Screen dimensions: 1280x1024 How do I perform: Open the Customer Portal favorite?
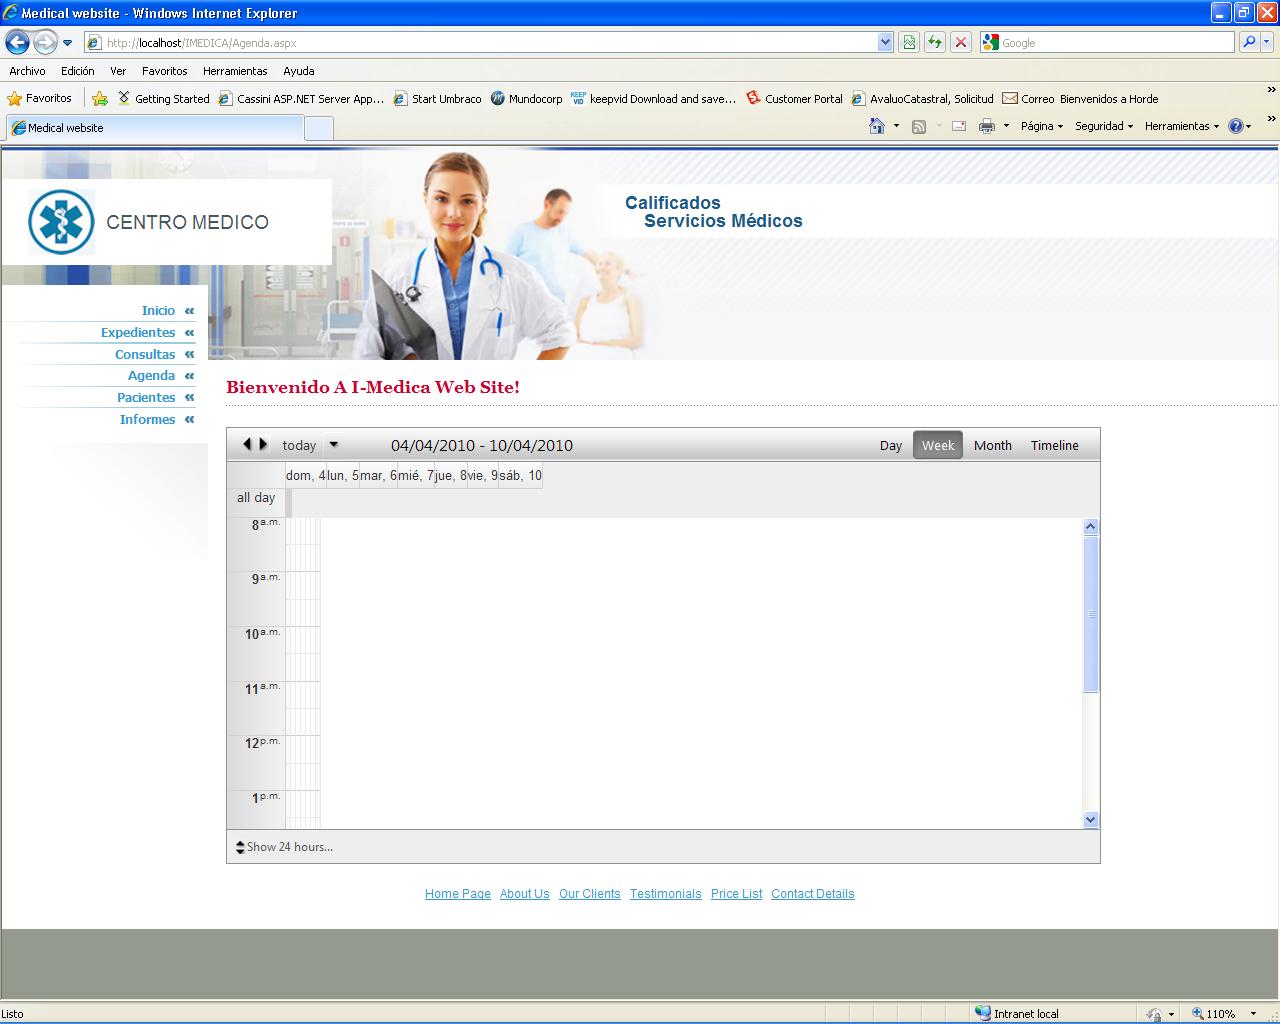(795, 98)
